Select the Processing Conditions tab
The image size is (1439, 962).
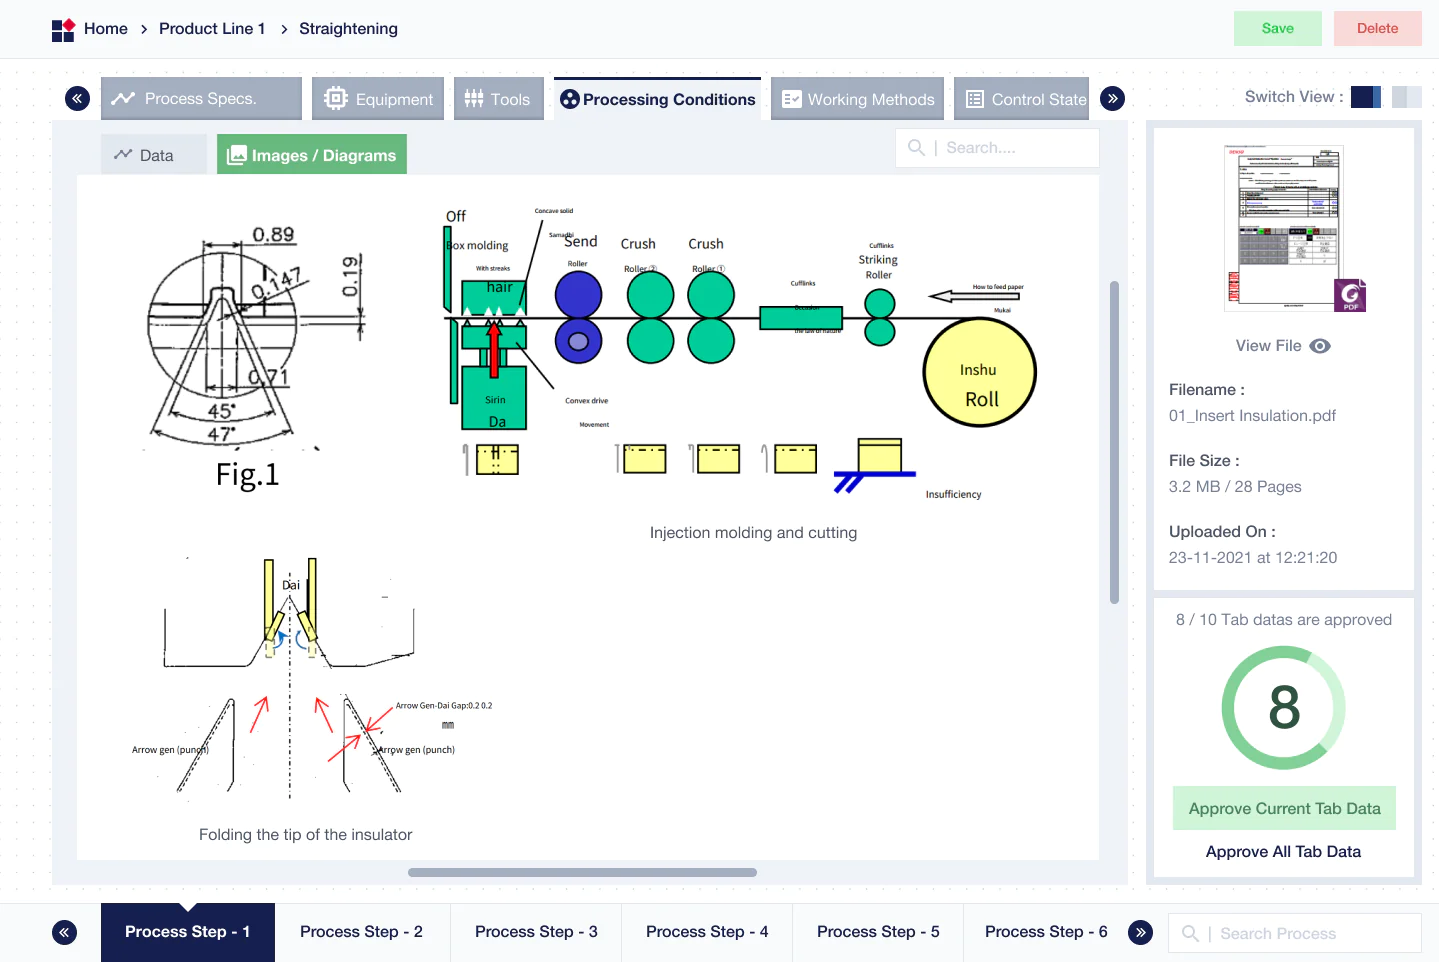click(657, 99)
